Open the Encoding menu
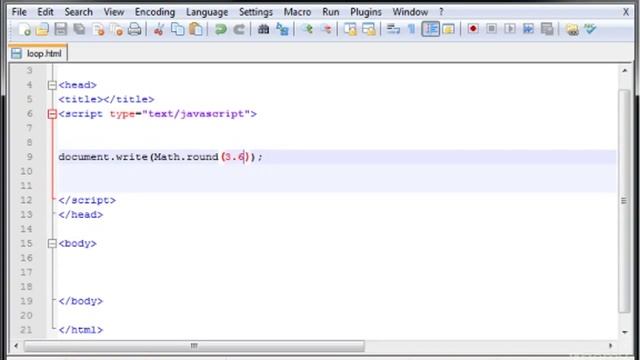Image resolution: width=640 pixels, height=360 pixels. tap(155, 12)
